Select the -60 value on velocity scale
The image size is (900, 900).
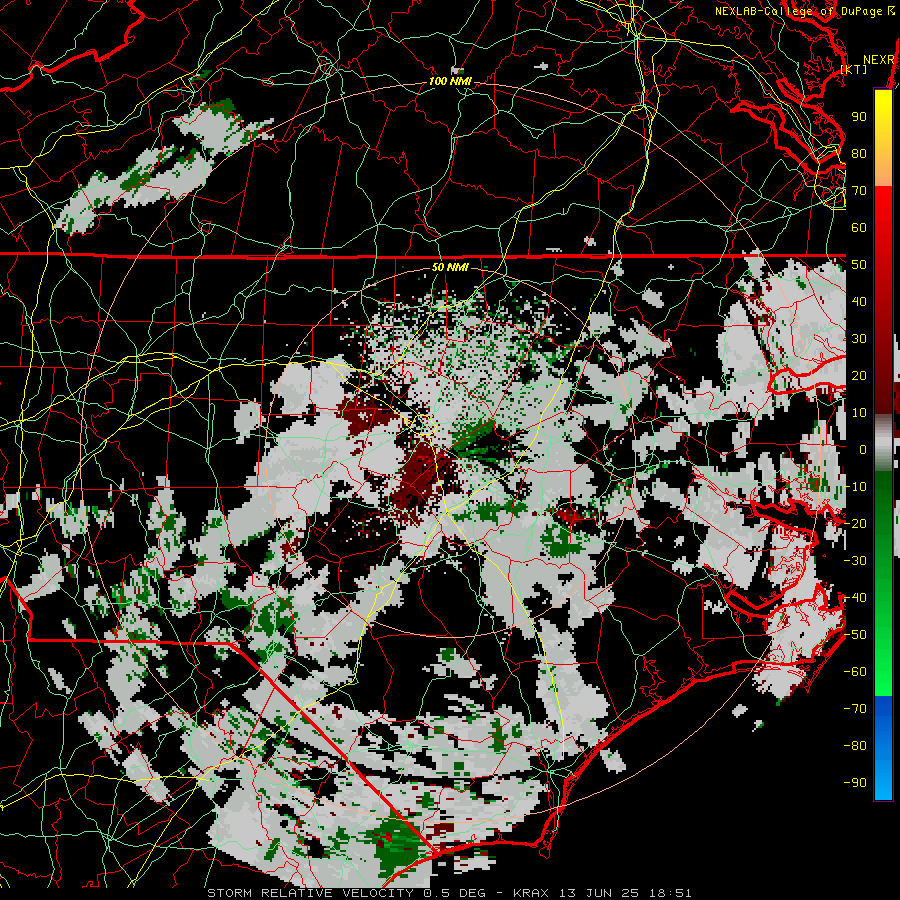(855, 672)
